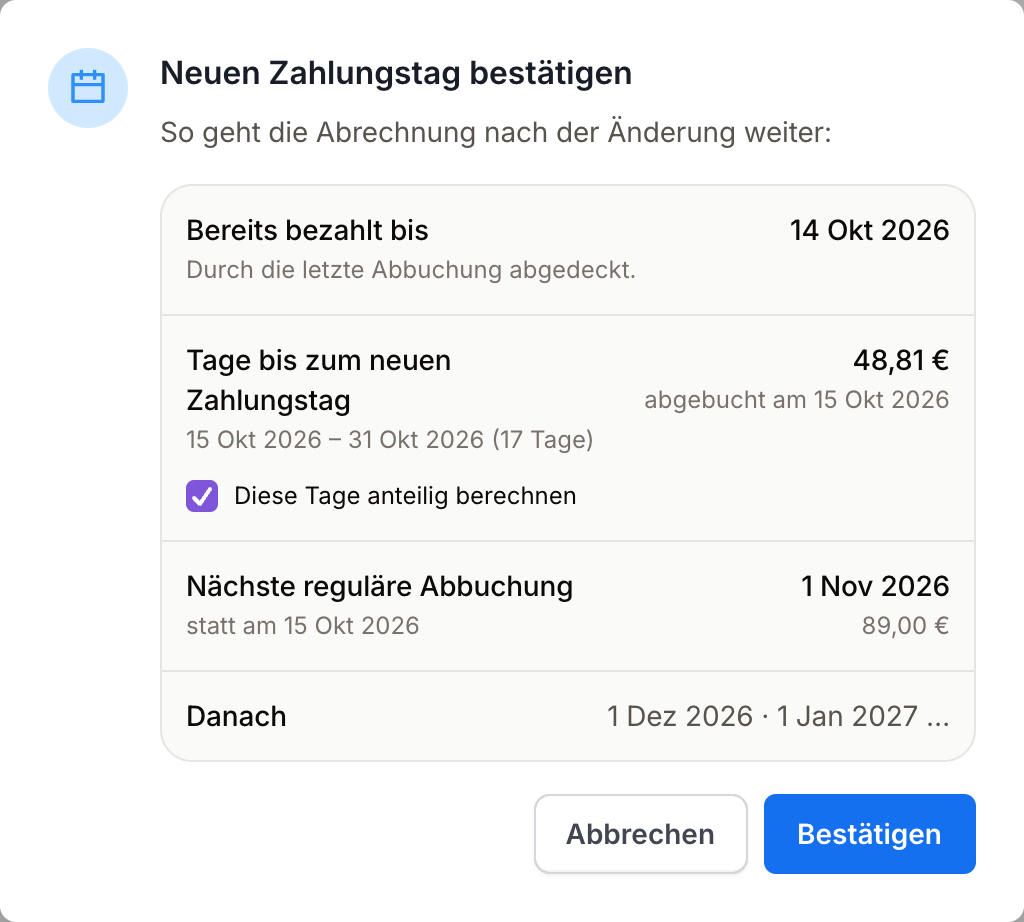Select the "Bereits bezahlt bis" row label
This screenshot has height=922, width=1024.
[x=307, y=230]
